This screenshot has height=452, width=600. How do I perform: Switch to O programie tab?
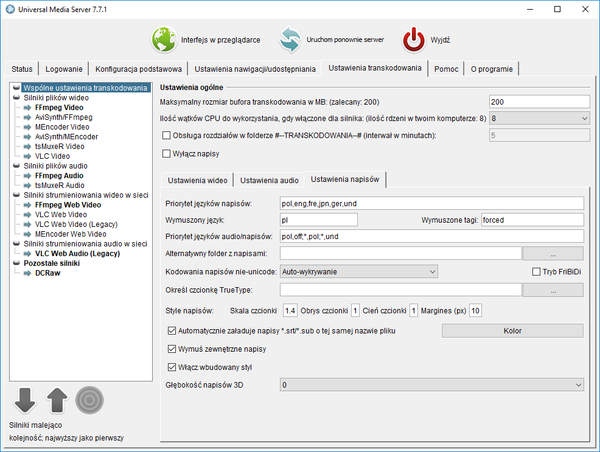[492, 69]
